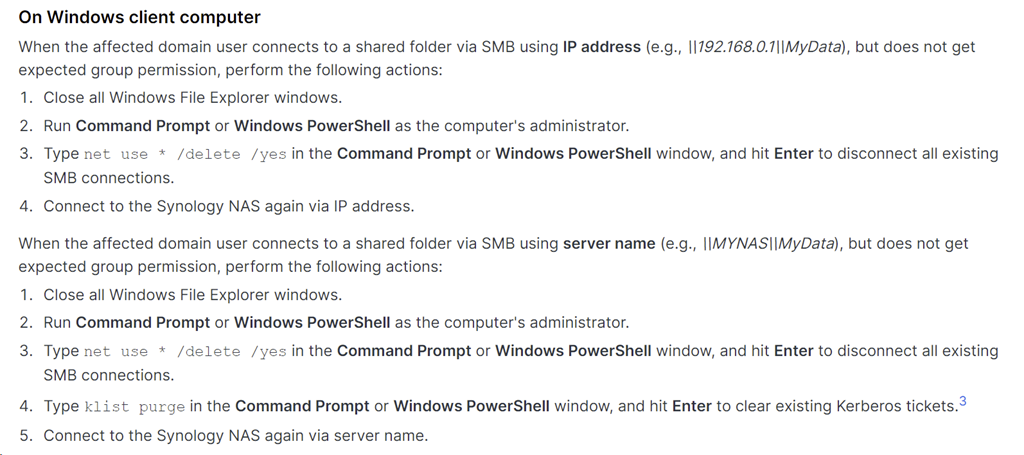
Task: Click "SMB connections." under the server name steps
Action: (x=108, y=376)
